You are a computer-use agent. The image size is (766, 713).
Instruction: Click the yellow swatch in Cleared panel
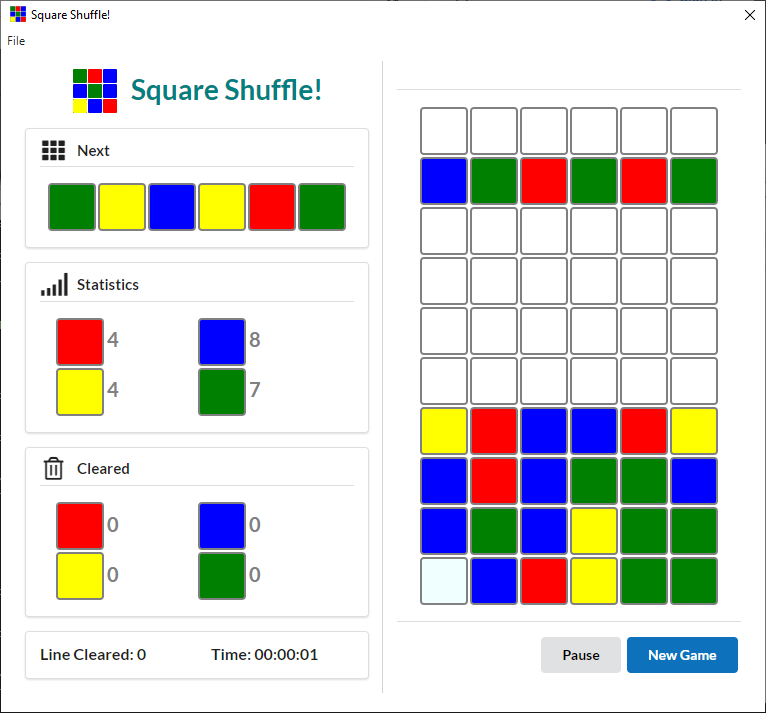click(x=80, y=576)
